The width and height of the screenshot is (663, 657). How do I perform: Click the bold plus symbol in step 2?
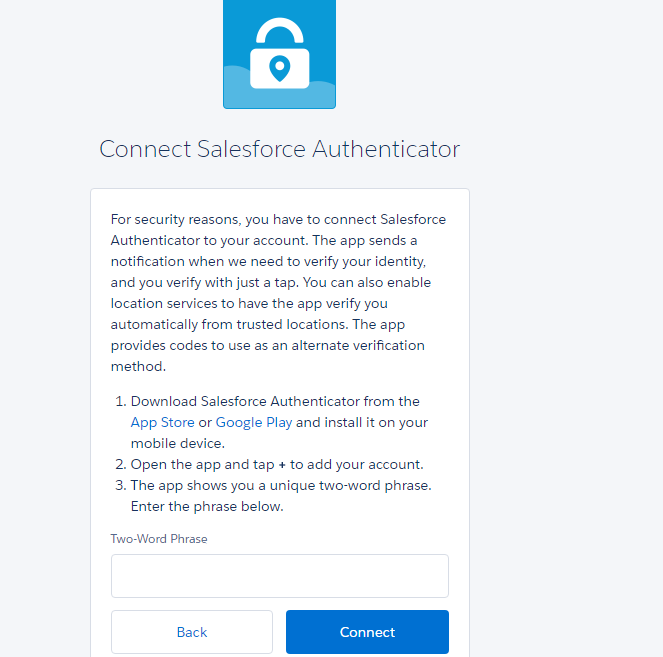coord(281,464)
